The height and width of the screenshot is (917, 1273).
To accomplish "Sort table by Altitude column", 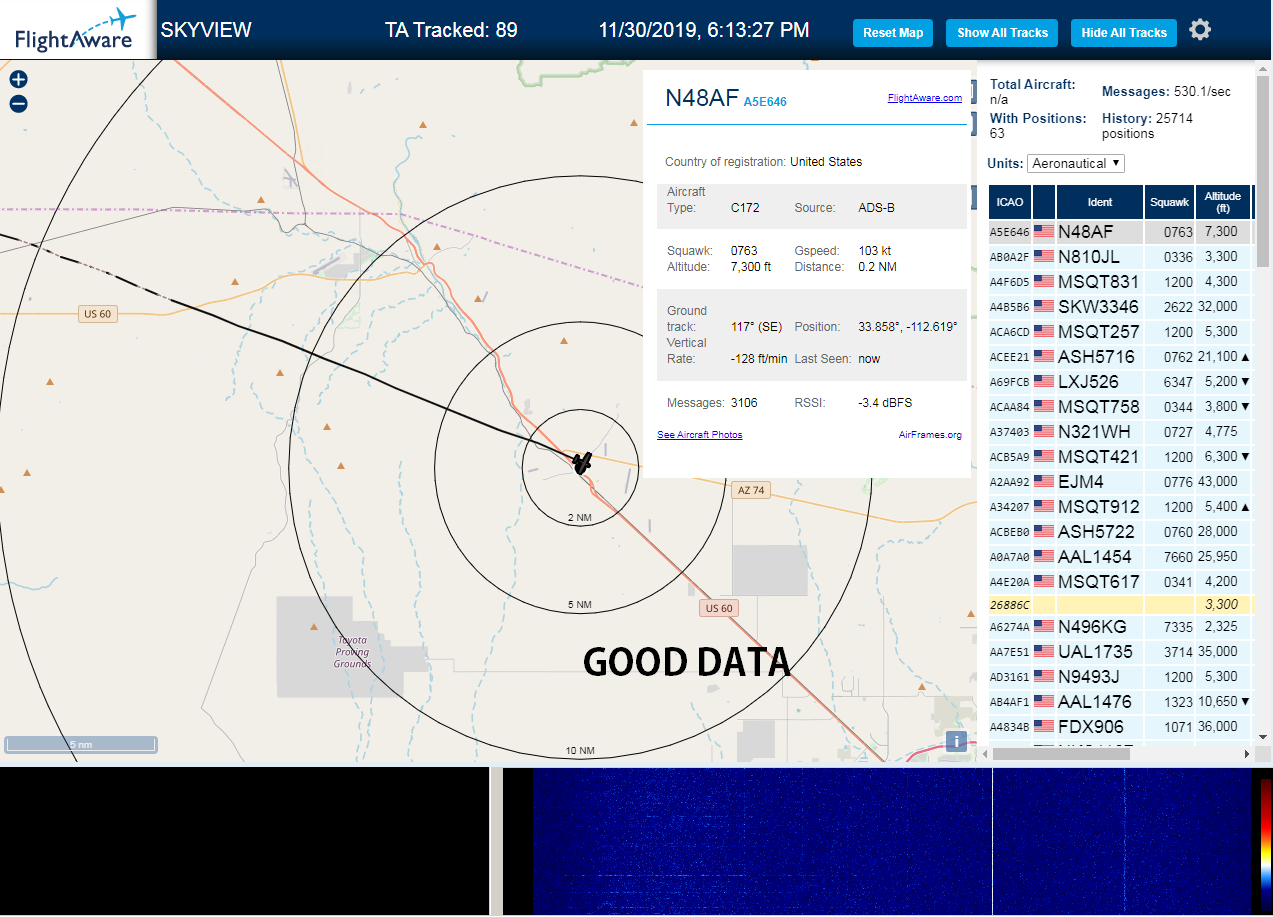I will (x=1223, y=202).
